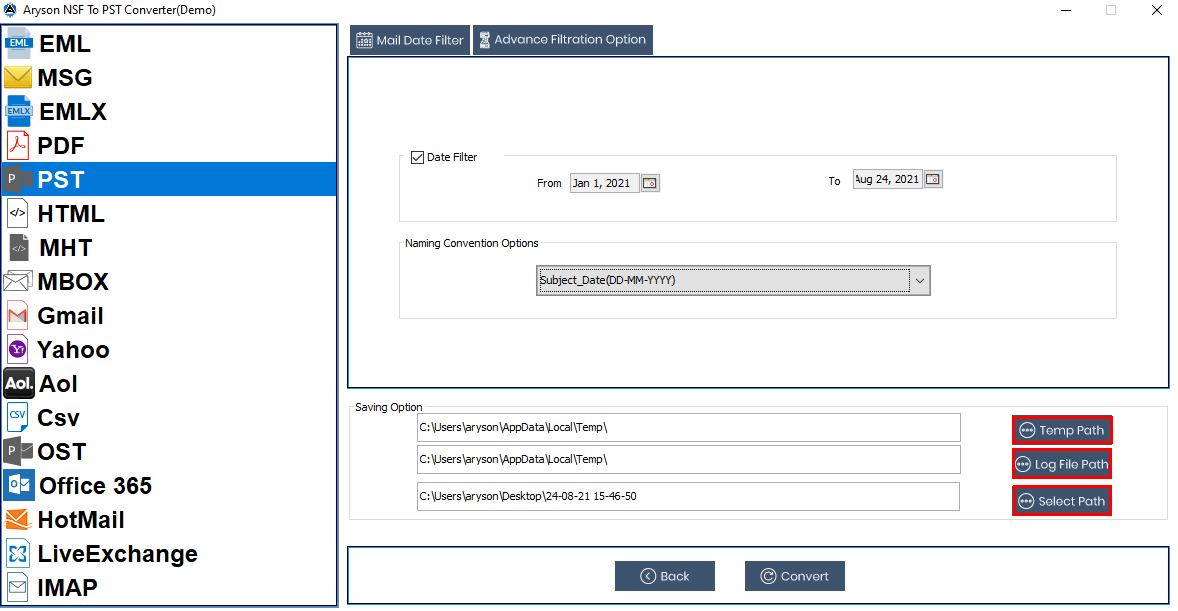Select the EML format icon
Viewport: 1178px width, 611px height.
pyautogui.click(x=19, y=44)
